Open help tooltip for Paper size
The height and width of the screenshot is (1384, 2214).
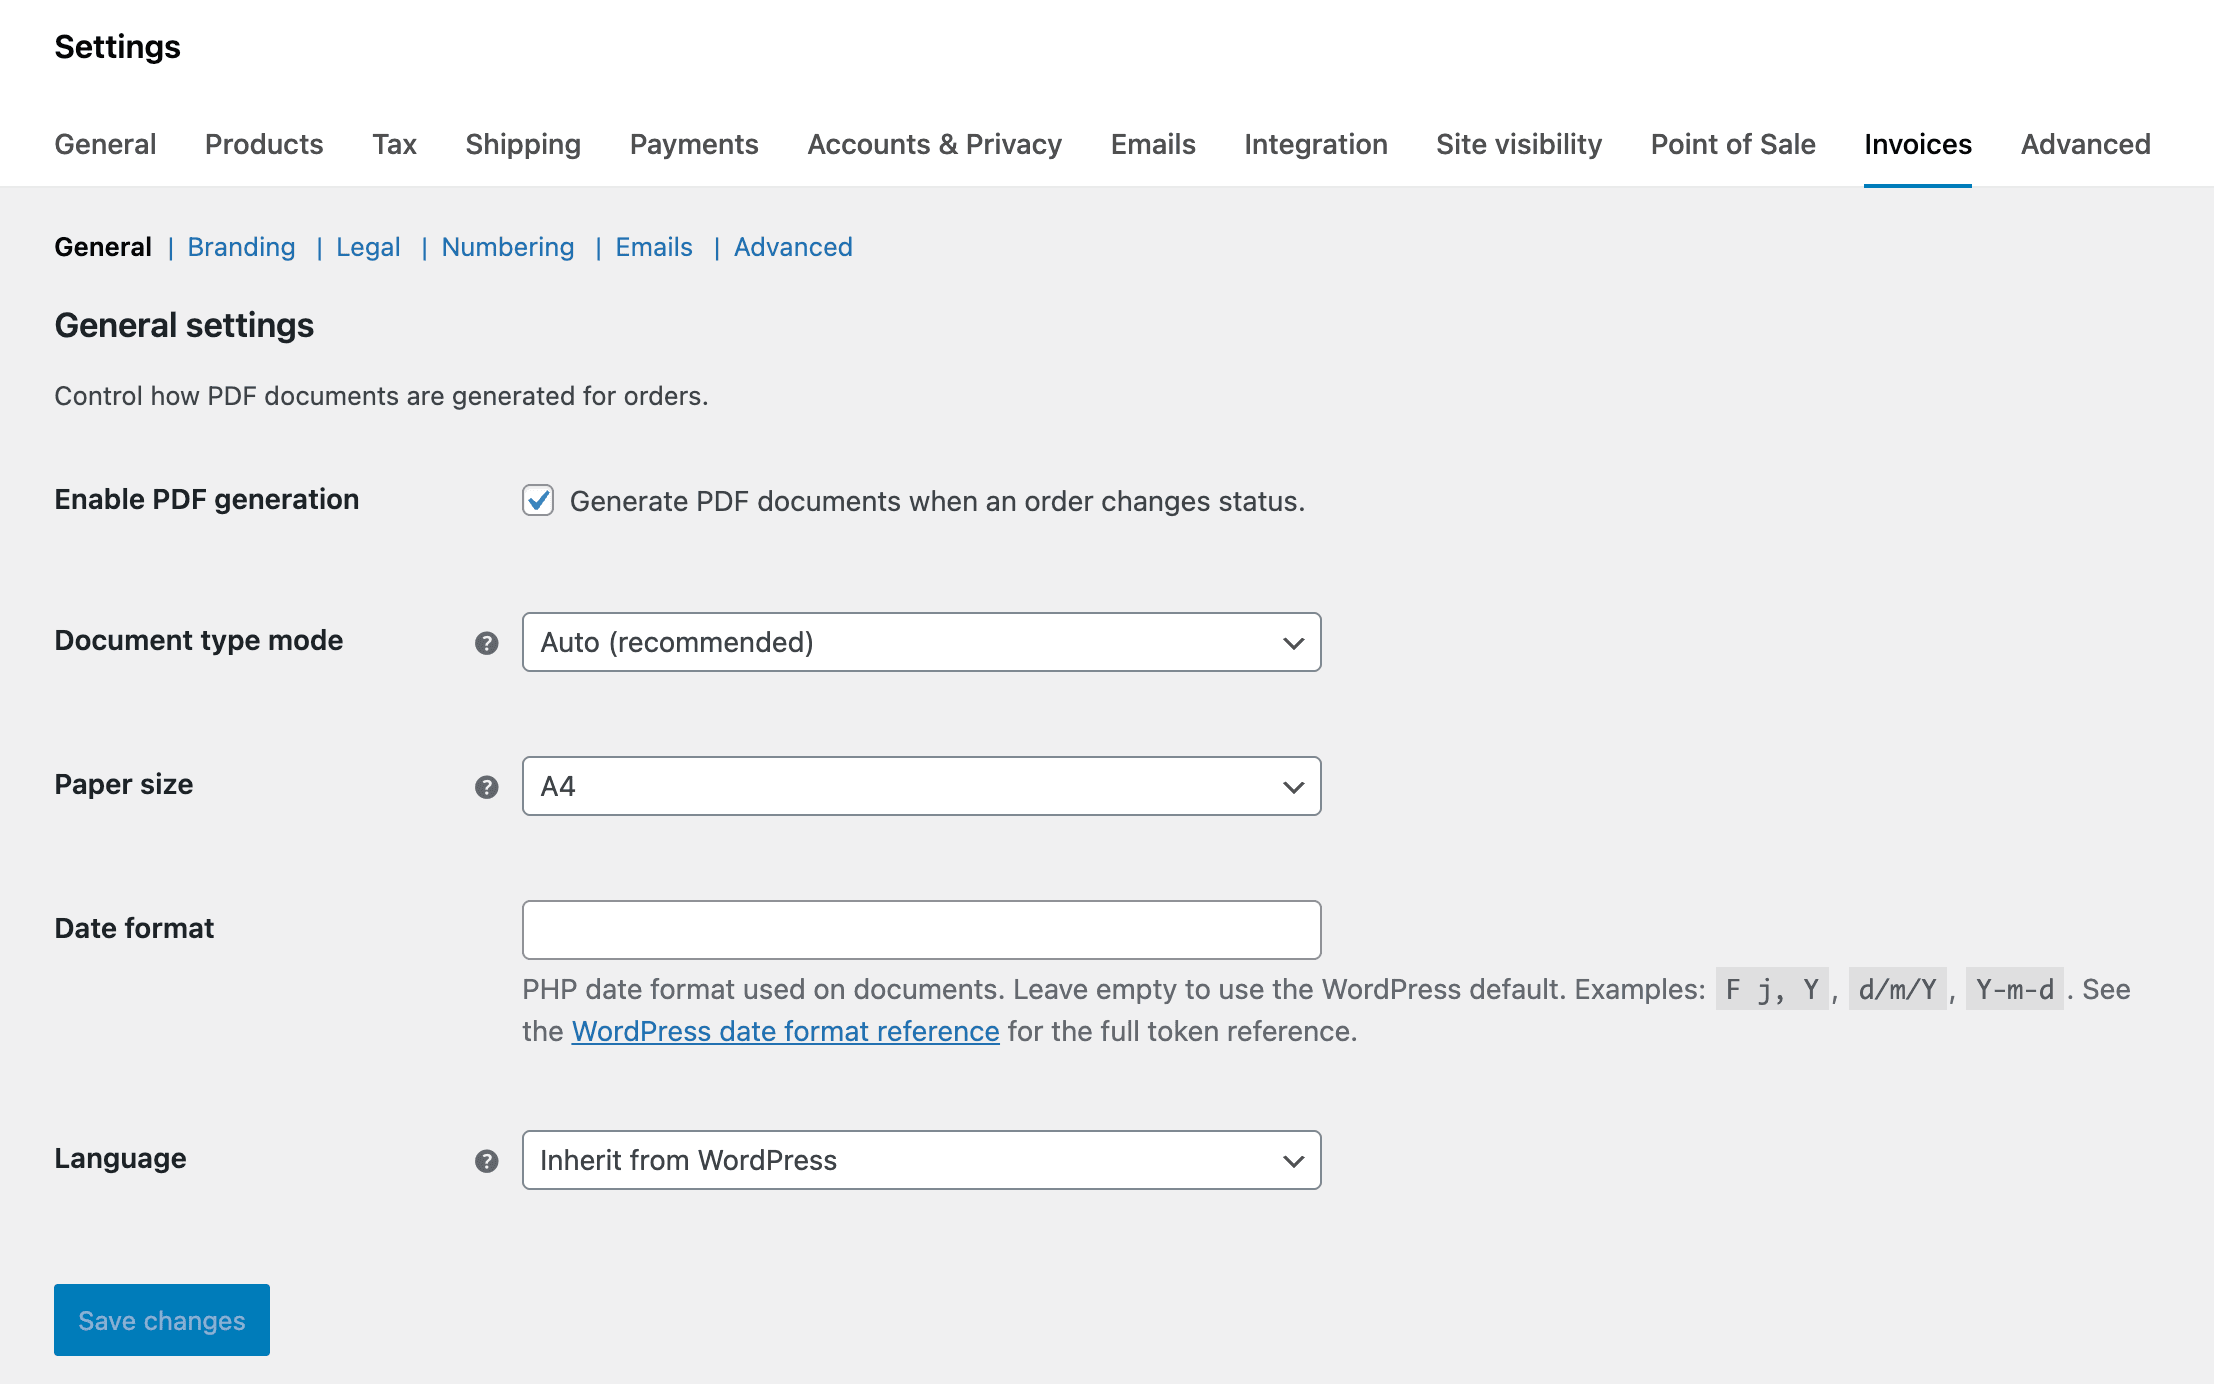(487, 787)
